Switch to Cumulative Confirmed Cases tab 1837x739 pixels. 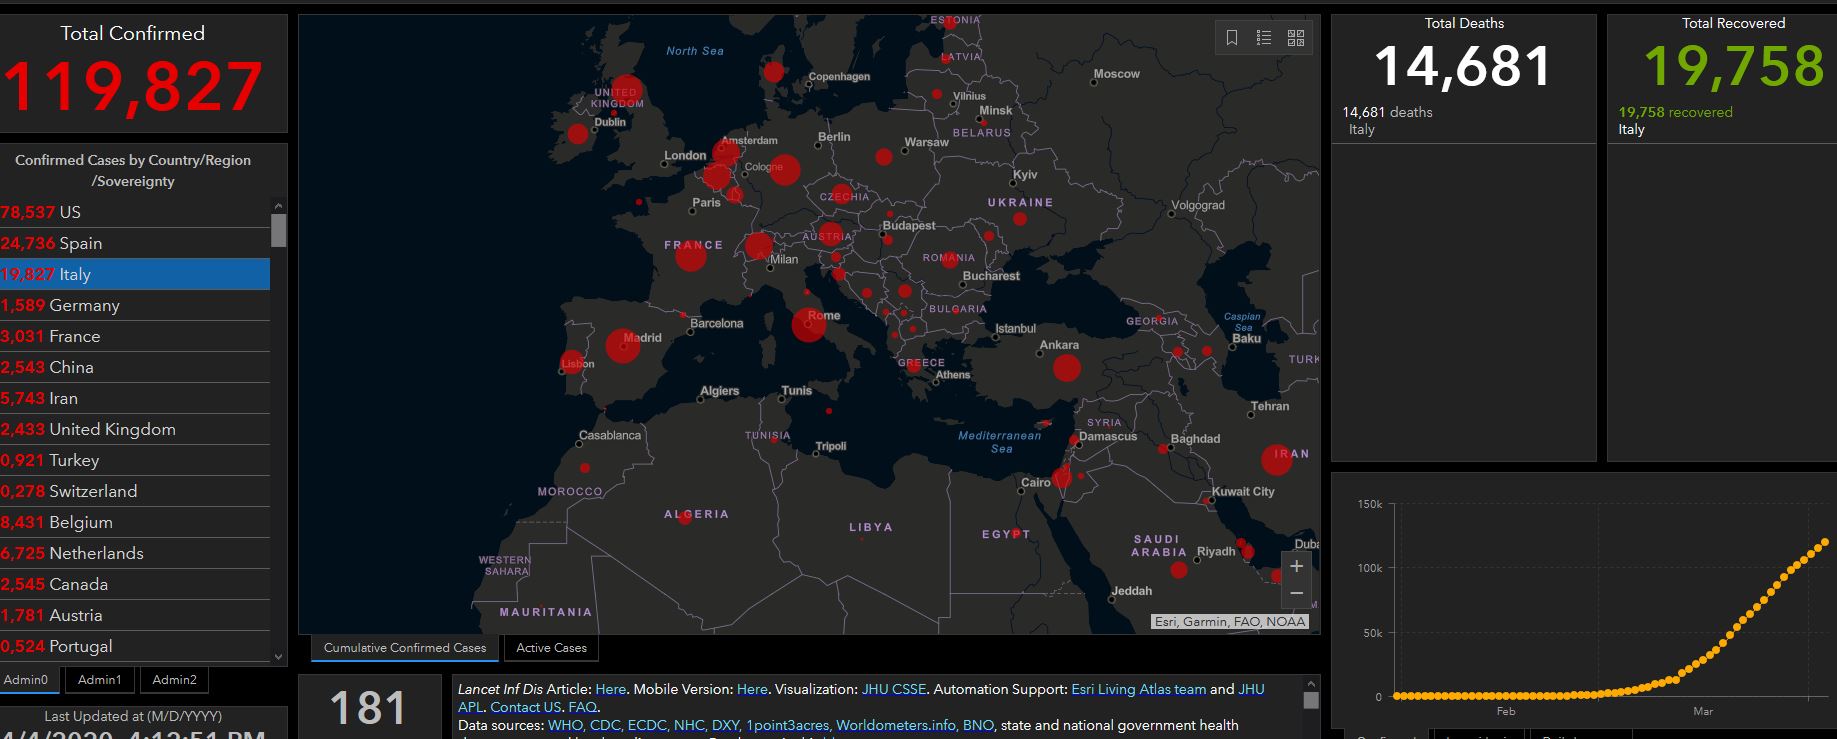(x=405, y=648)
